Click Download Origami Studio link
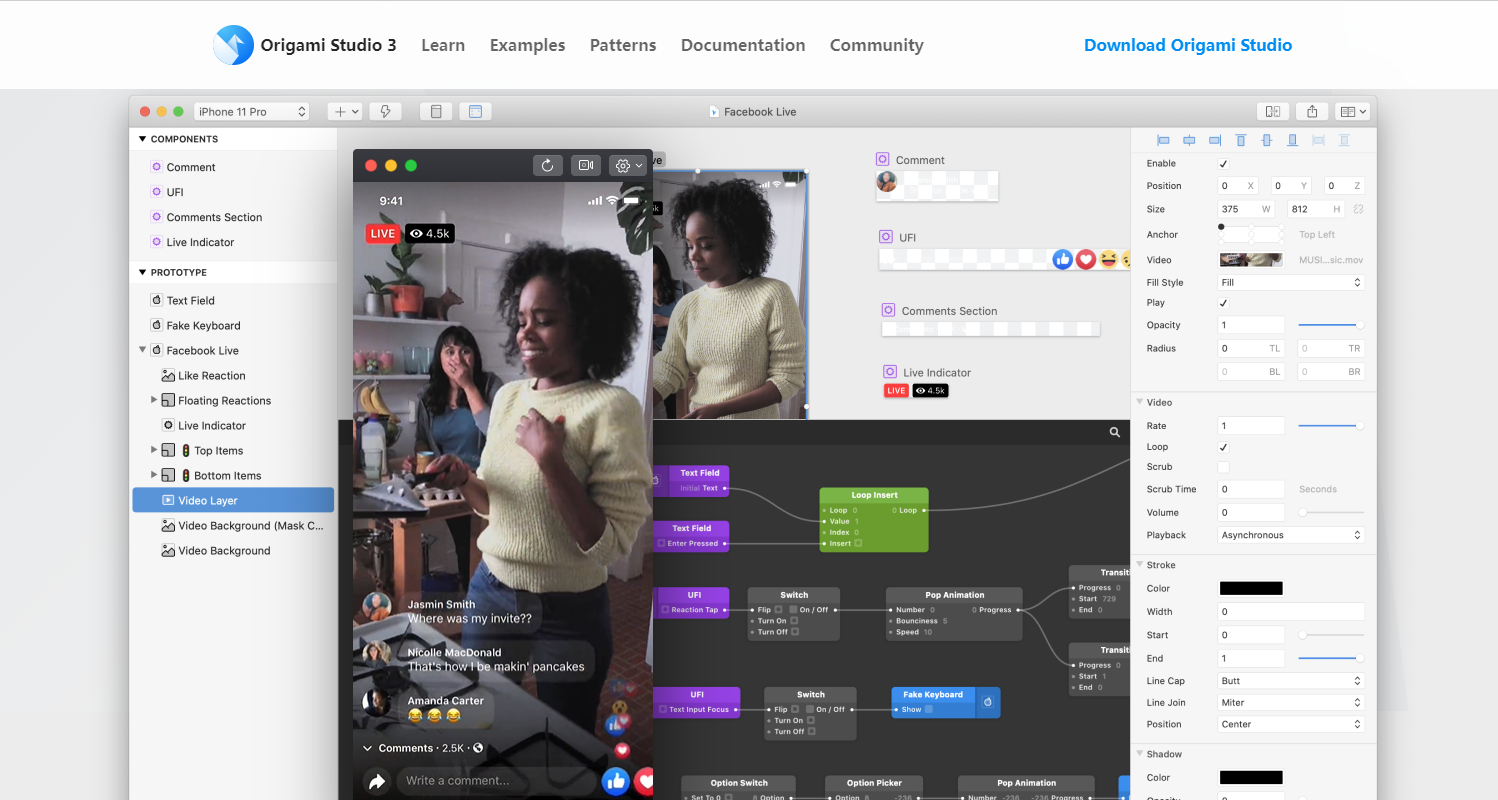 pos(1188,45)
